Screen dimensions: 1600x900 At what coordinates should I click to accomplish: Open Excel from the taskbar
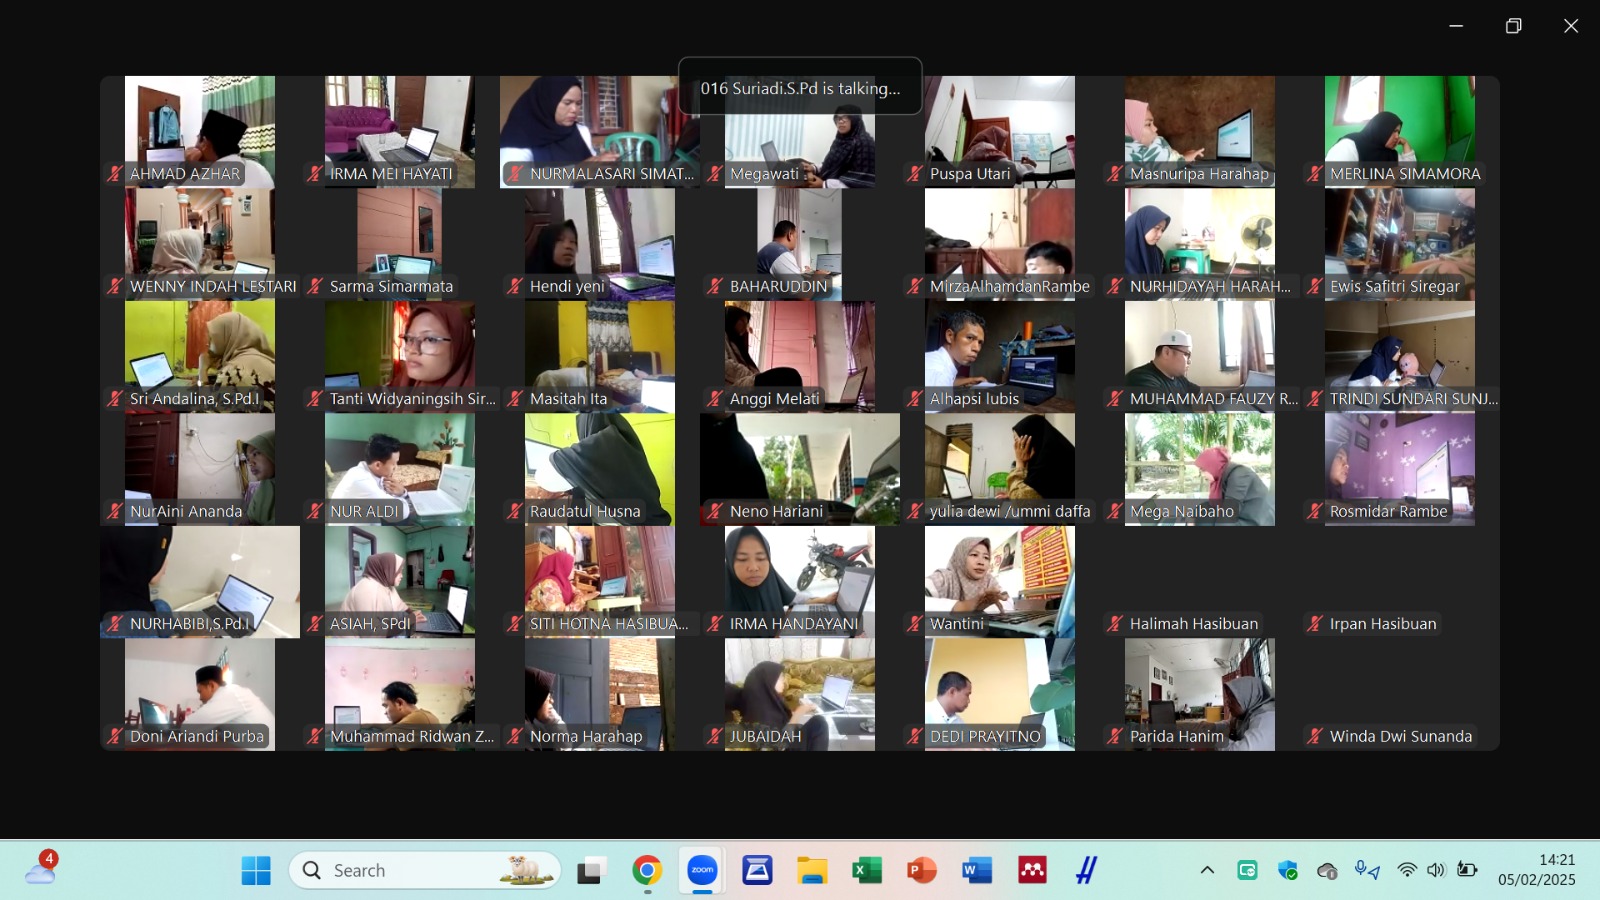(867, 870)
